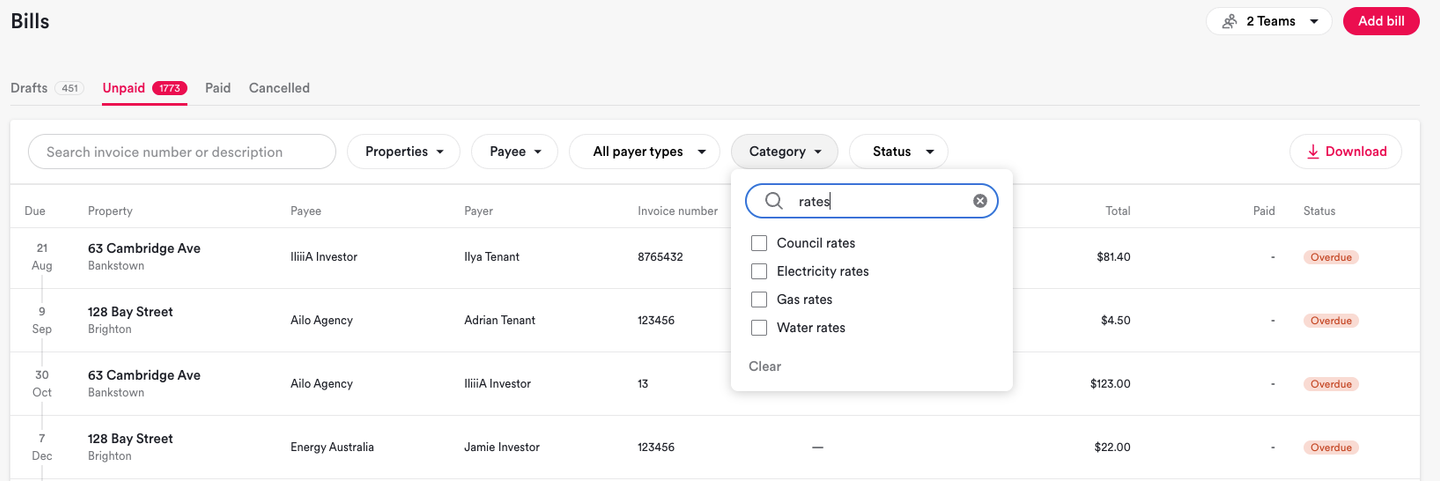
Task: Click the magnifier icon in category search
Action: click(773, 201)
